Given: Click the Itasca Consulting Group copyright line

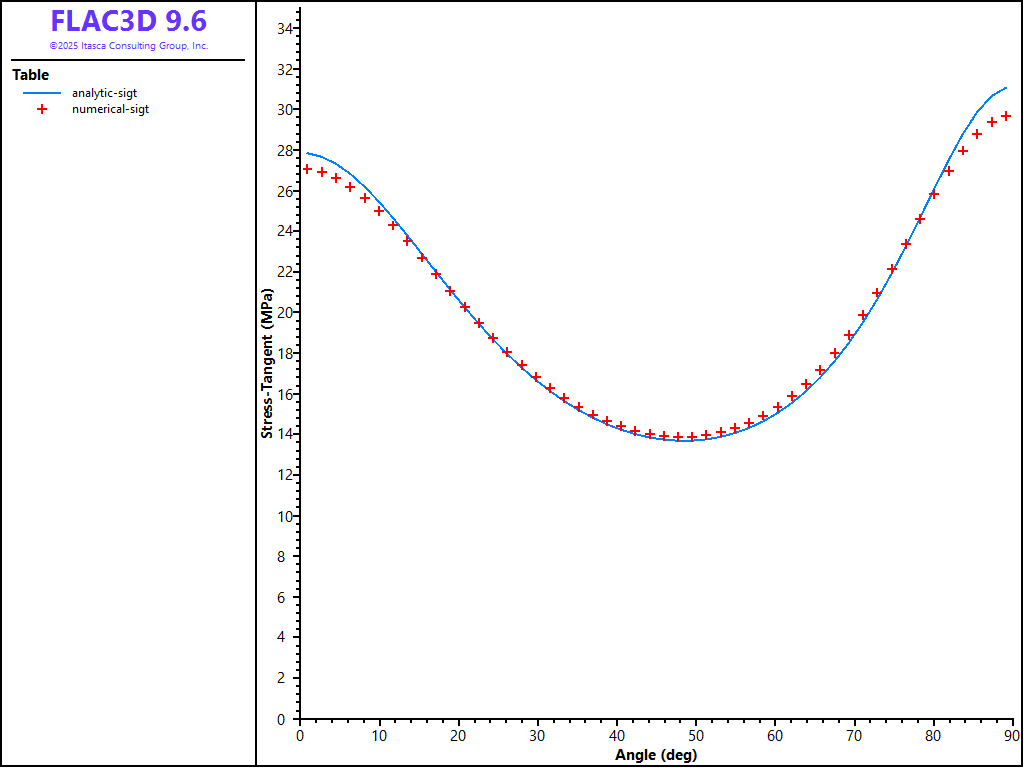Looking at the screenshot, I should pyautogui.click(x=128, y=46).
